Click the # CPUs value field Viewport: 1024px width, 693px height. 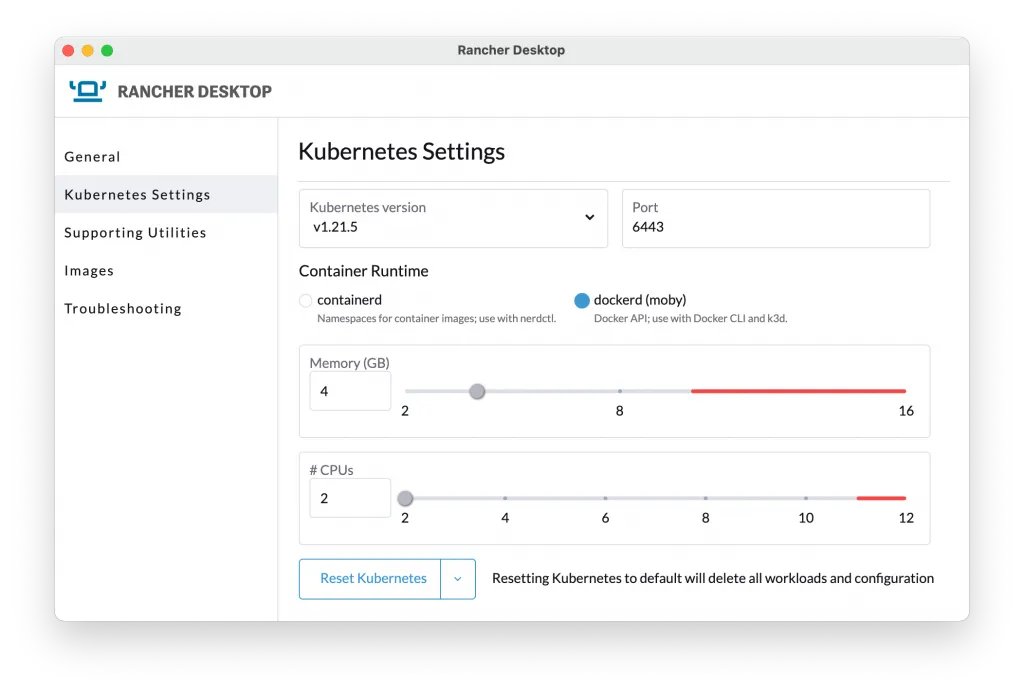[x=350, y=498]
